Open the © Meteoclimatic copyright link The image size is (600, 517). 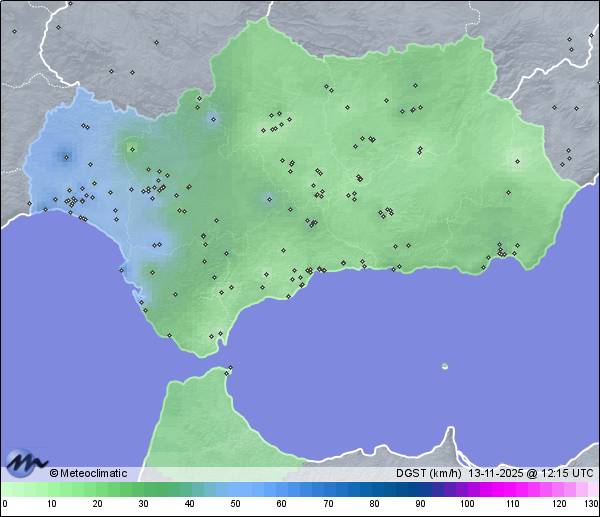click(88, 473)
